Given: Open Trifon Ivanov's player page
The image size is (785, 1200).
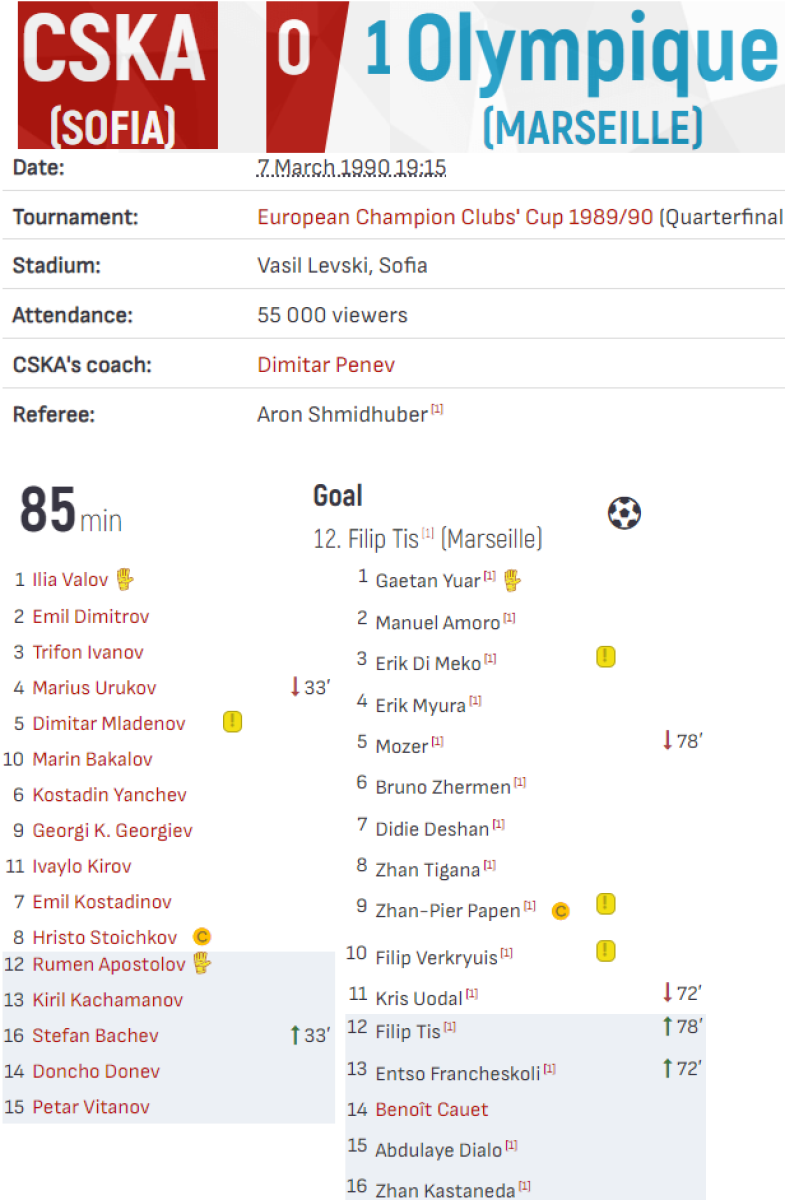Looking at the screenshot, I should point(88,652).
